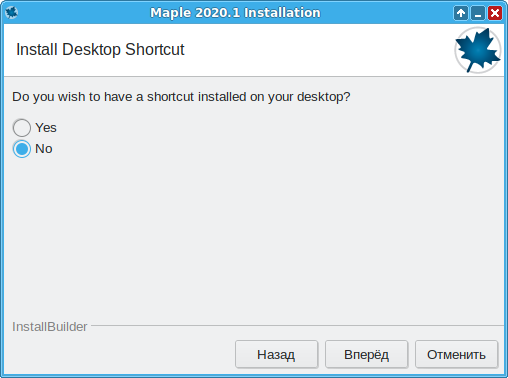
Task: Click the InstallBuilder label
Action: [x=50, y=327]
